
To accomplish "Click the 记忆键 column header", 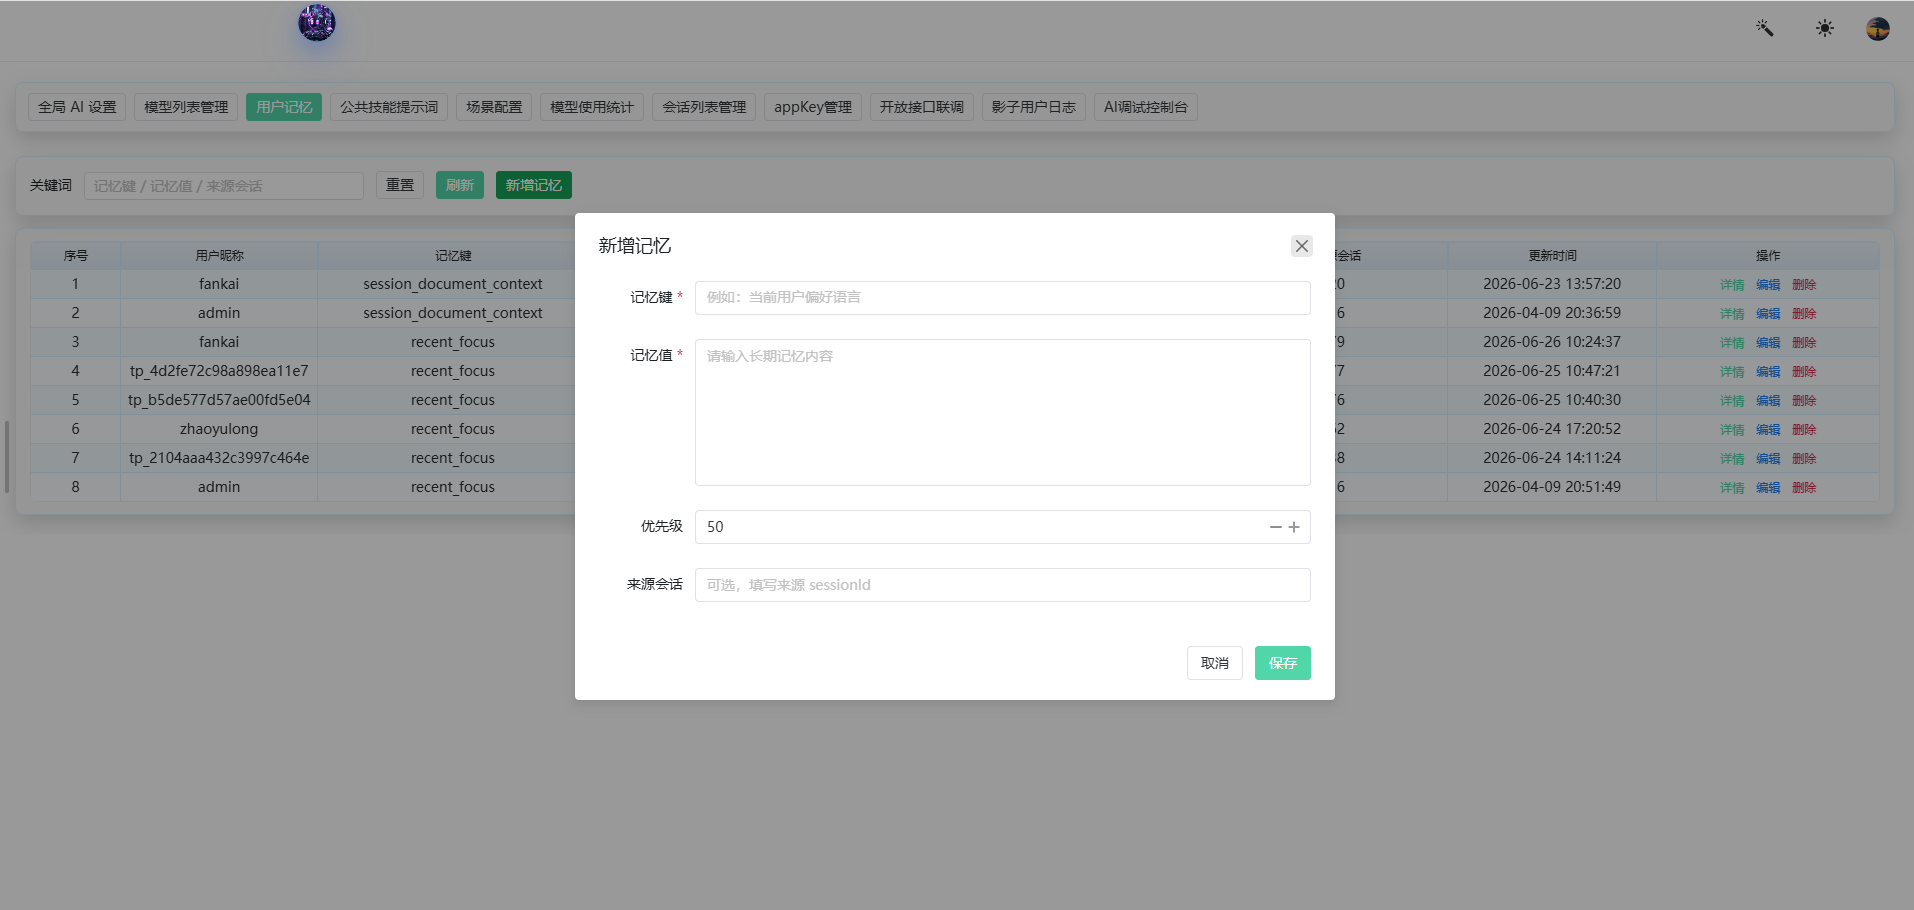I will pyautogui.click(x=453, y=256).
